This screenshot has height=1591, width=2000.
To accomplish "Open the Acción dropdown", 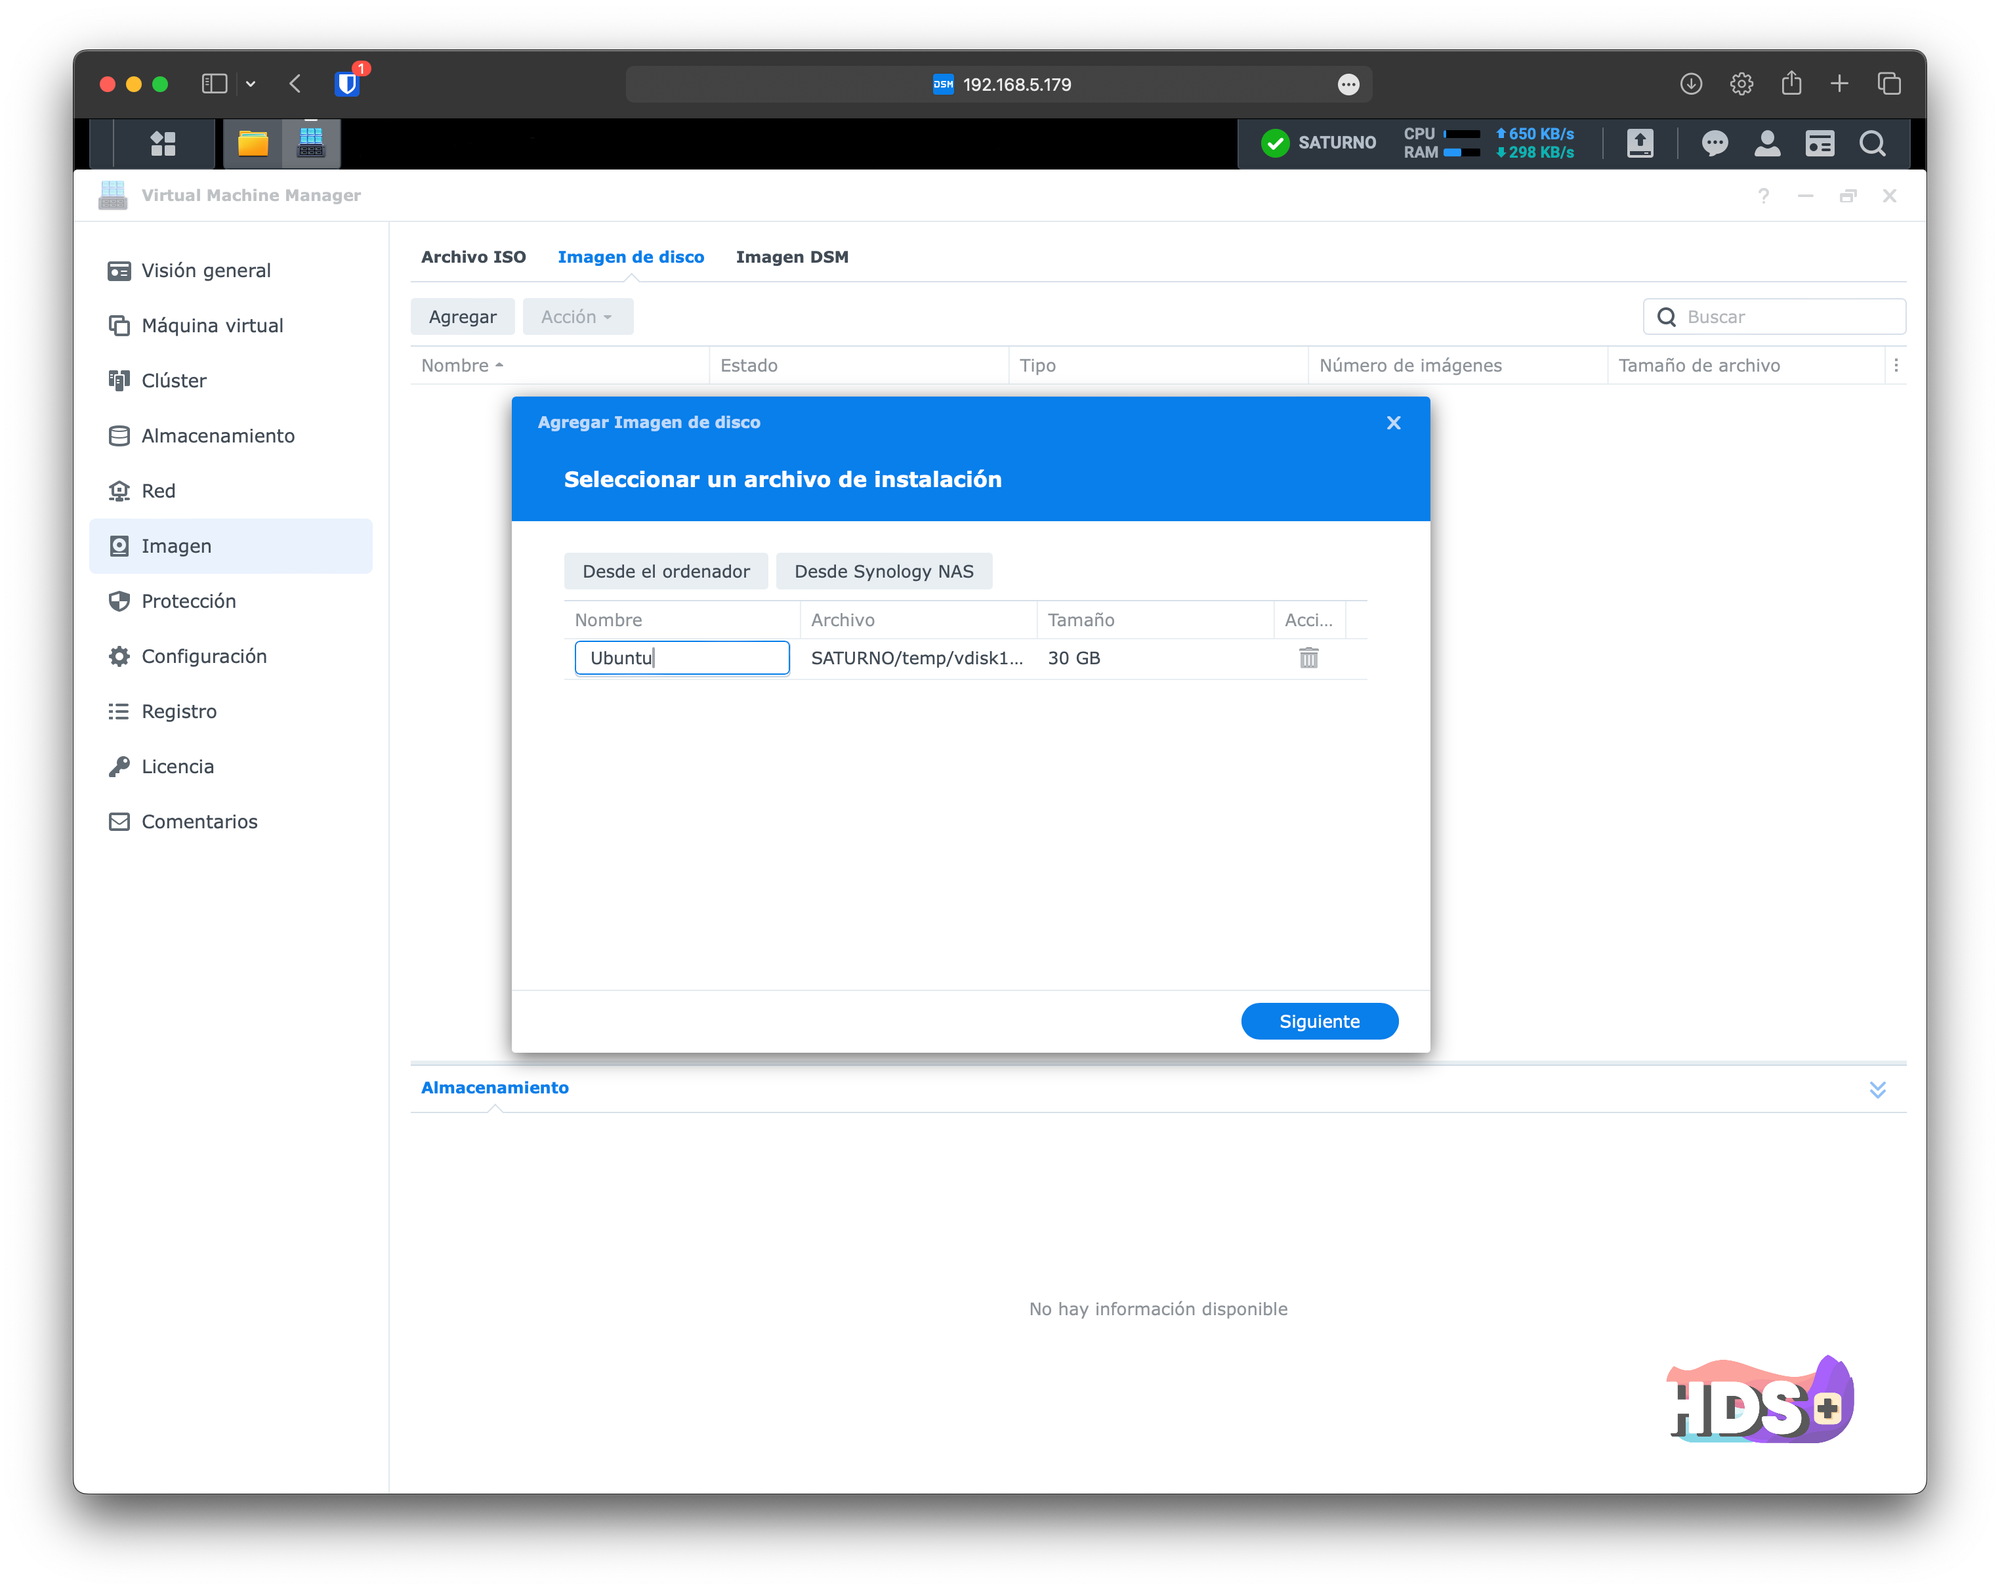I will coord(577,317).
